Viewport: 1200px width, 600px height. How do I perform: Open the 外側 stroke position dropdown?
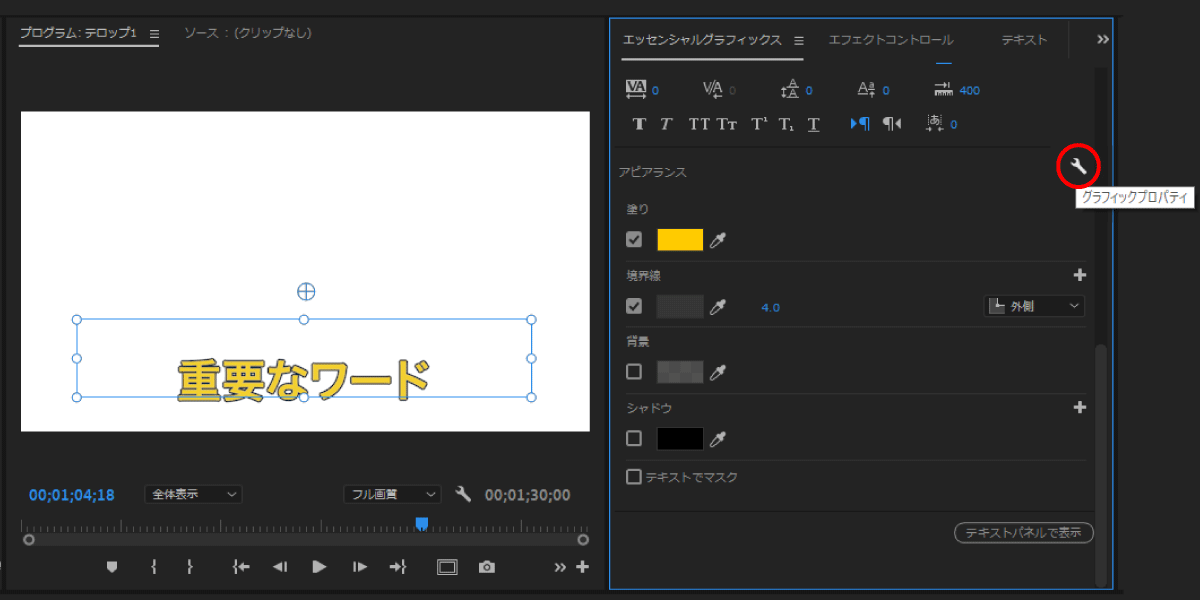[x=1034, y=306]
